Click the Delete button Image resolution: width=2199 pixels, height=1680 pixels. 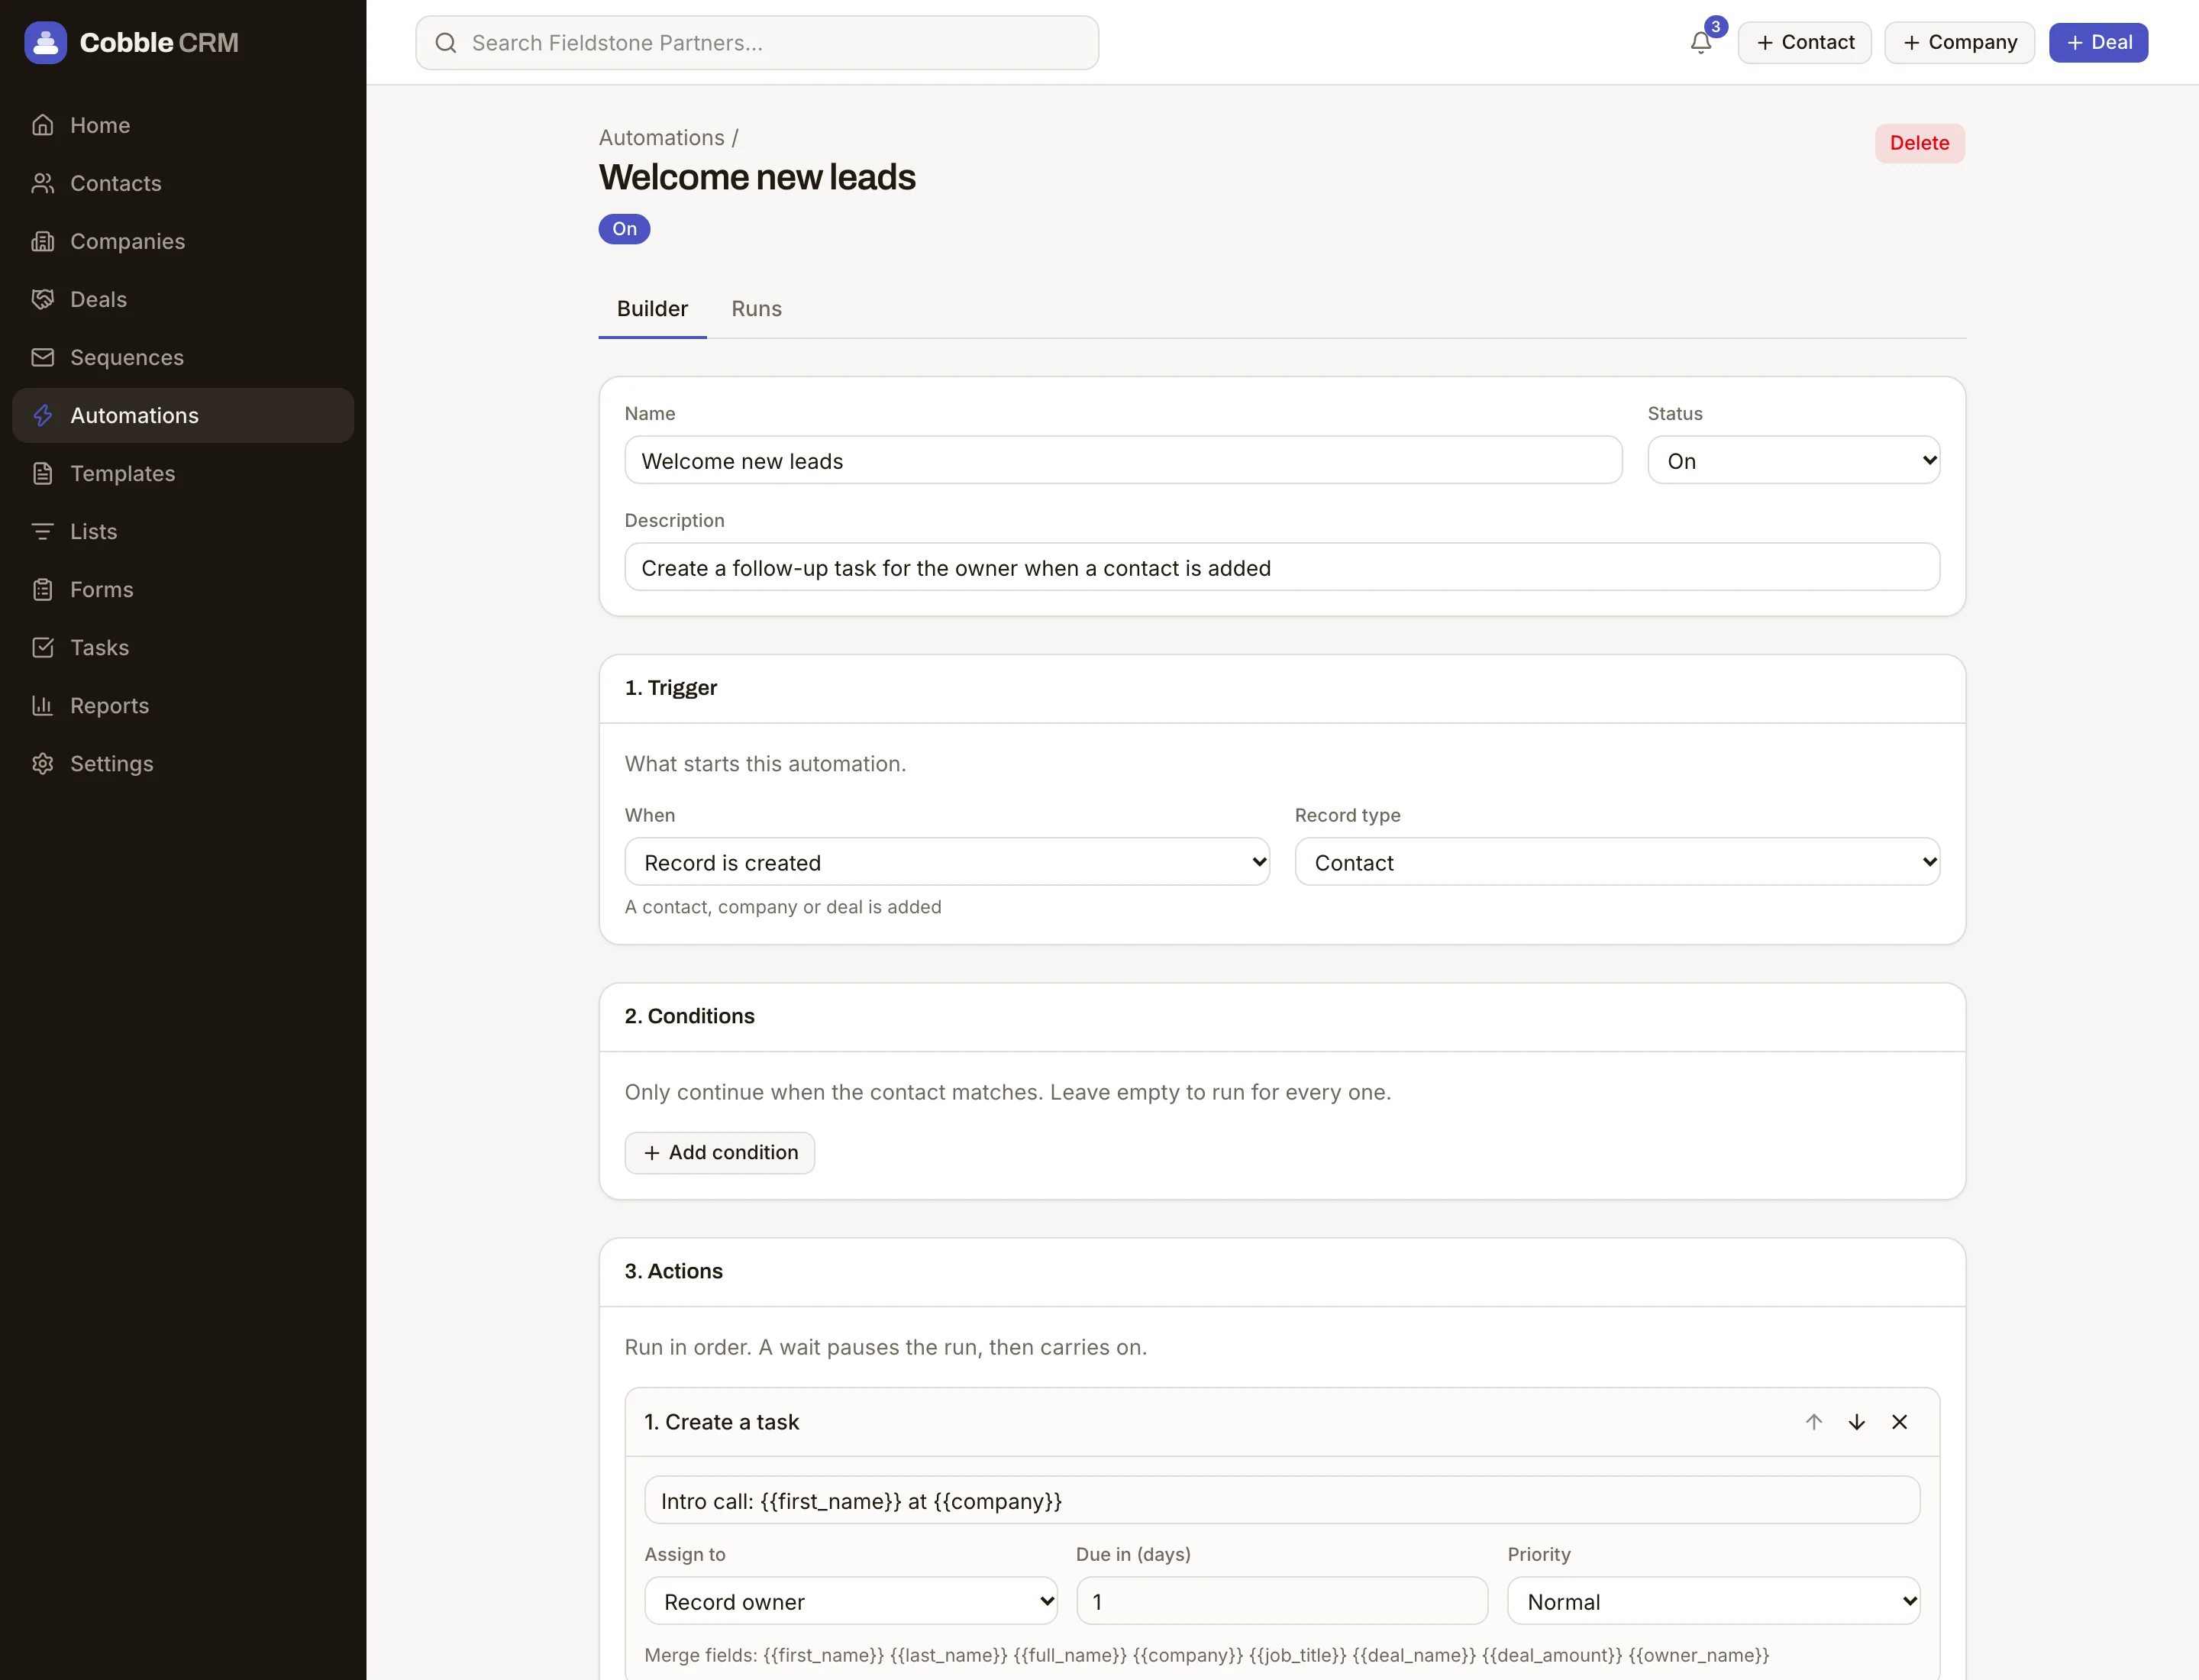(1919, 143)
